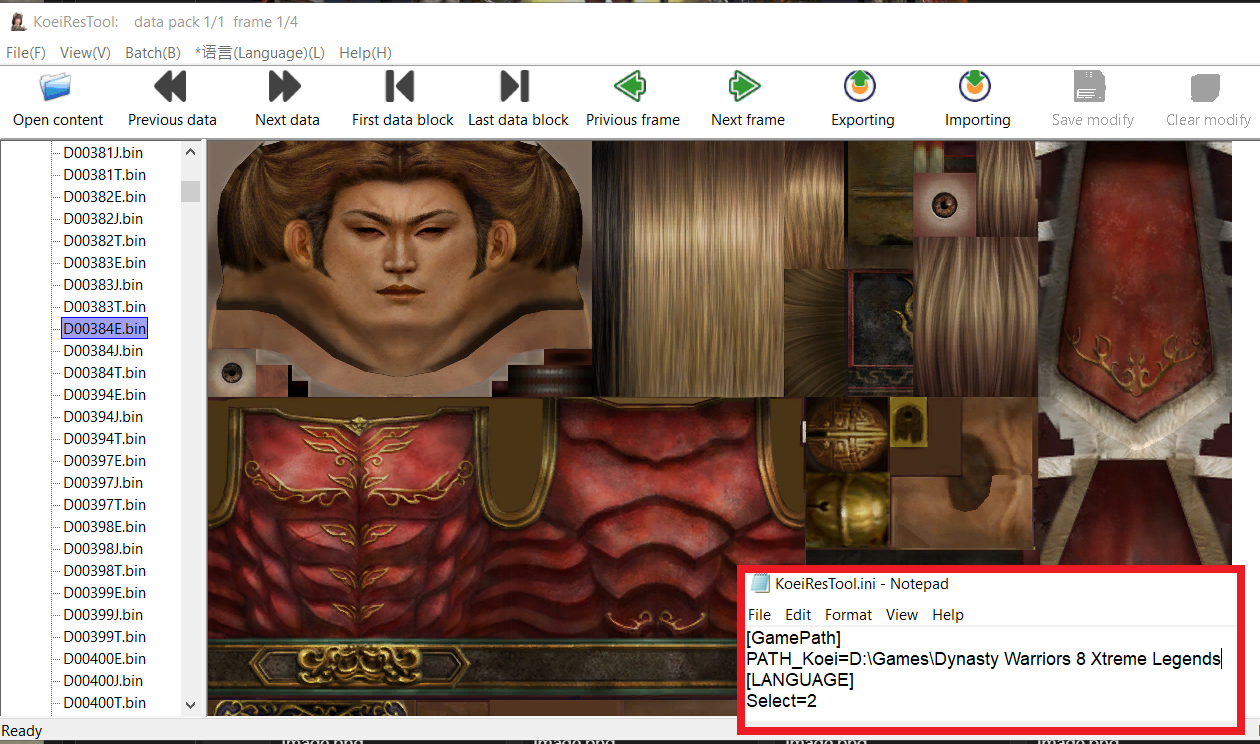Select D00397J.bin in the file list
Screen dimensions: 1260x744
click(104, 482)
